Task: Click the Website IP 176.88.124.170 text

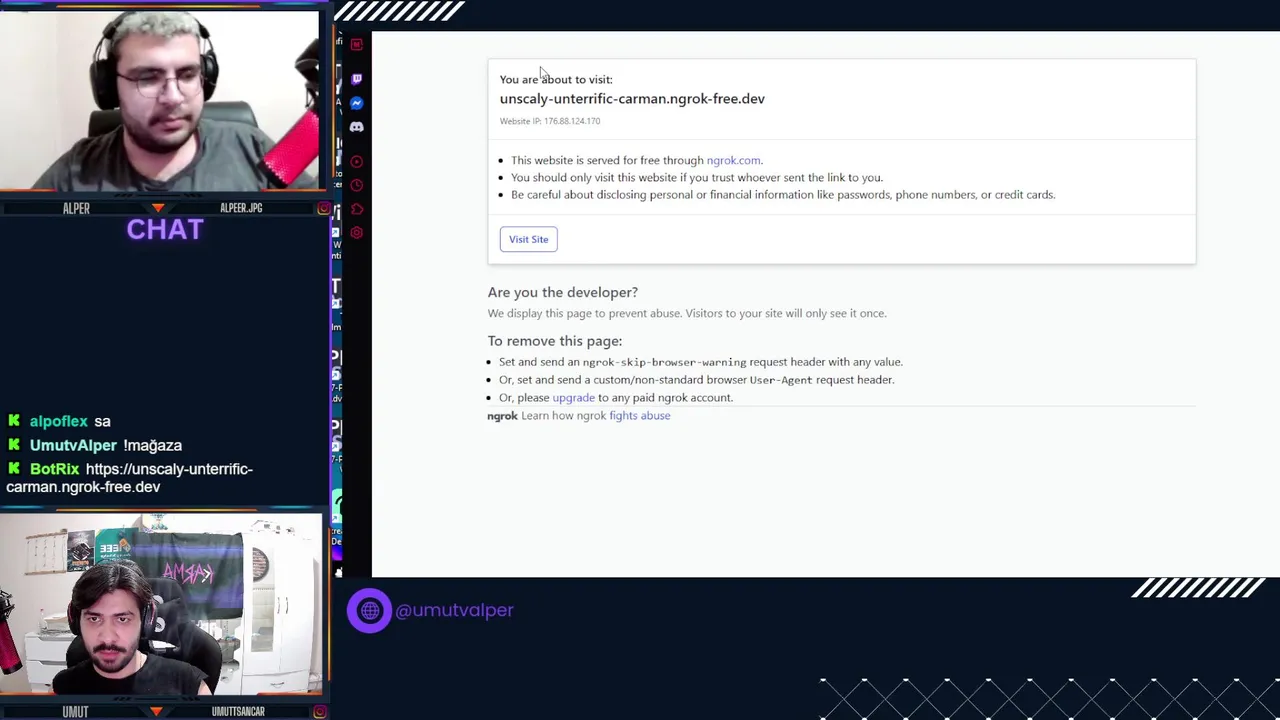Action: pyautogui.click(x=550, y=121)
